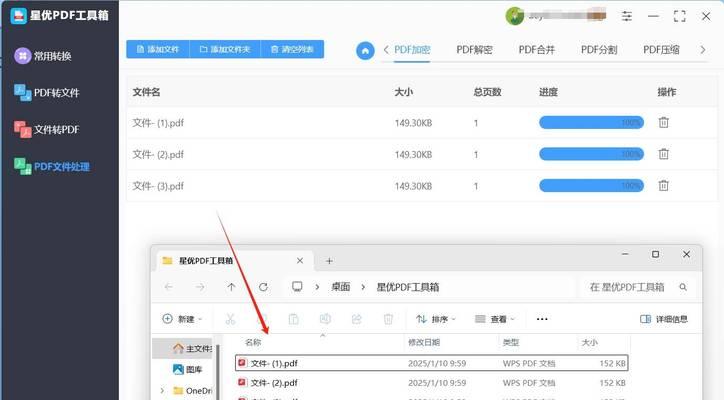
Task: Switch to the PDF分割 tab
Action: point(599,50)
